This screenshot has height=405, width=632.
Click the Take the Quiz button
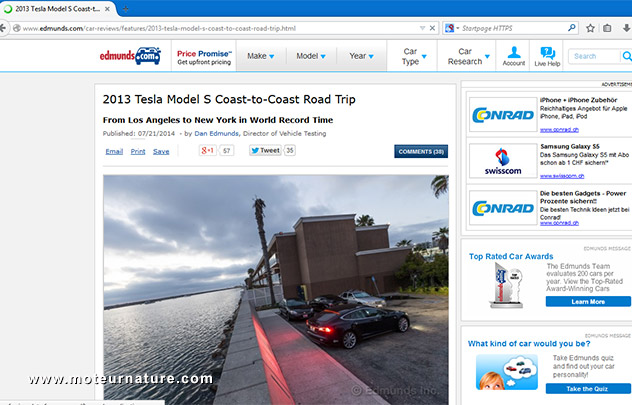(x=587, y=388)
